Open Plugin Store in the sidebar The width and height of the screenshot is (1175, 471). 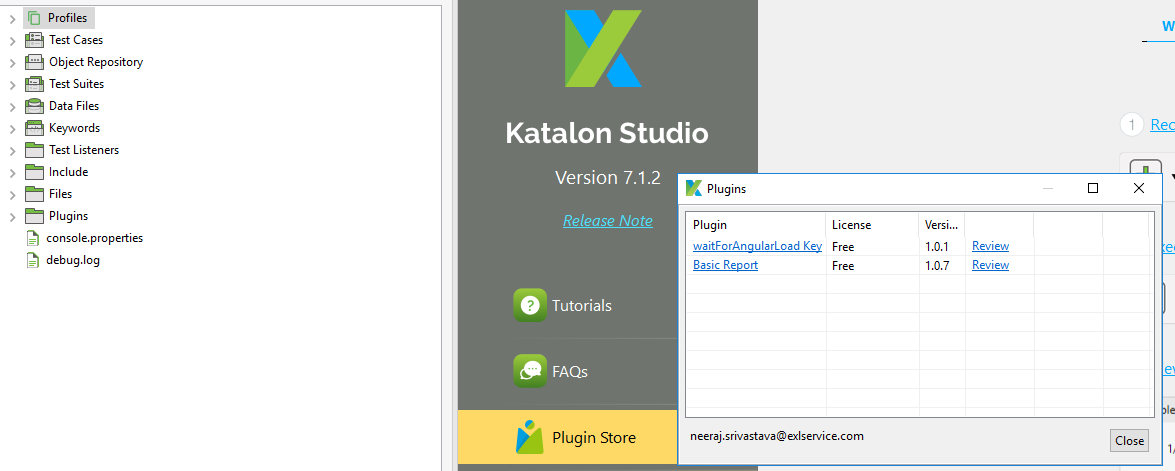tap(593, 437)
